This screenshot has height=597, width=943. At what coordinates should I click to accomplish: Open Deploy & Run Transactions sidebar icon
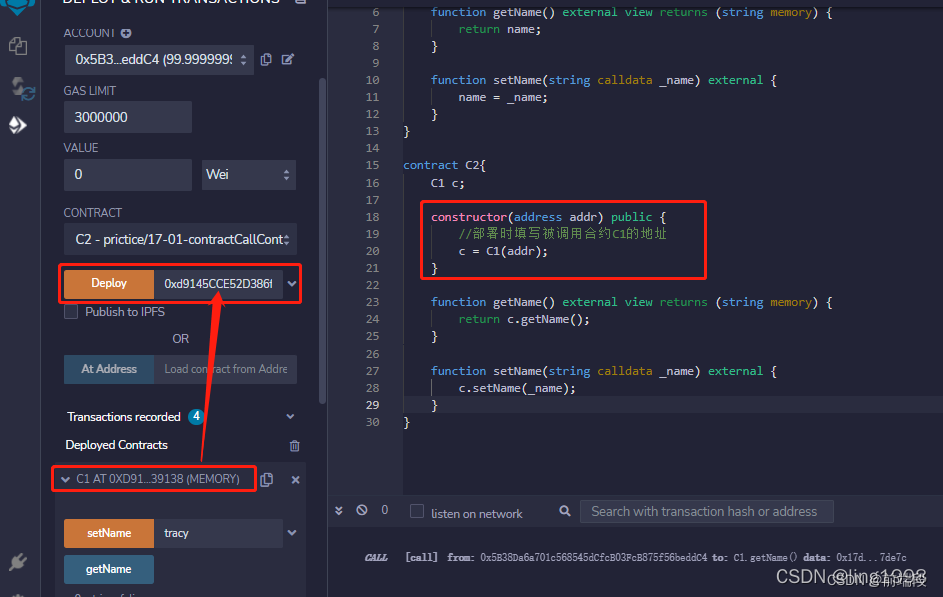point(17,125)
